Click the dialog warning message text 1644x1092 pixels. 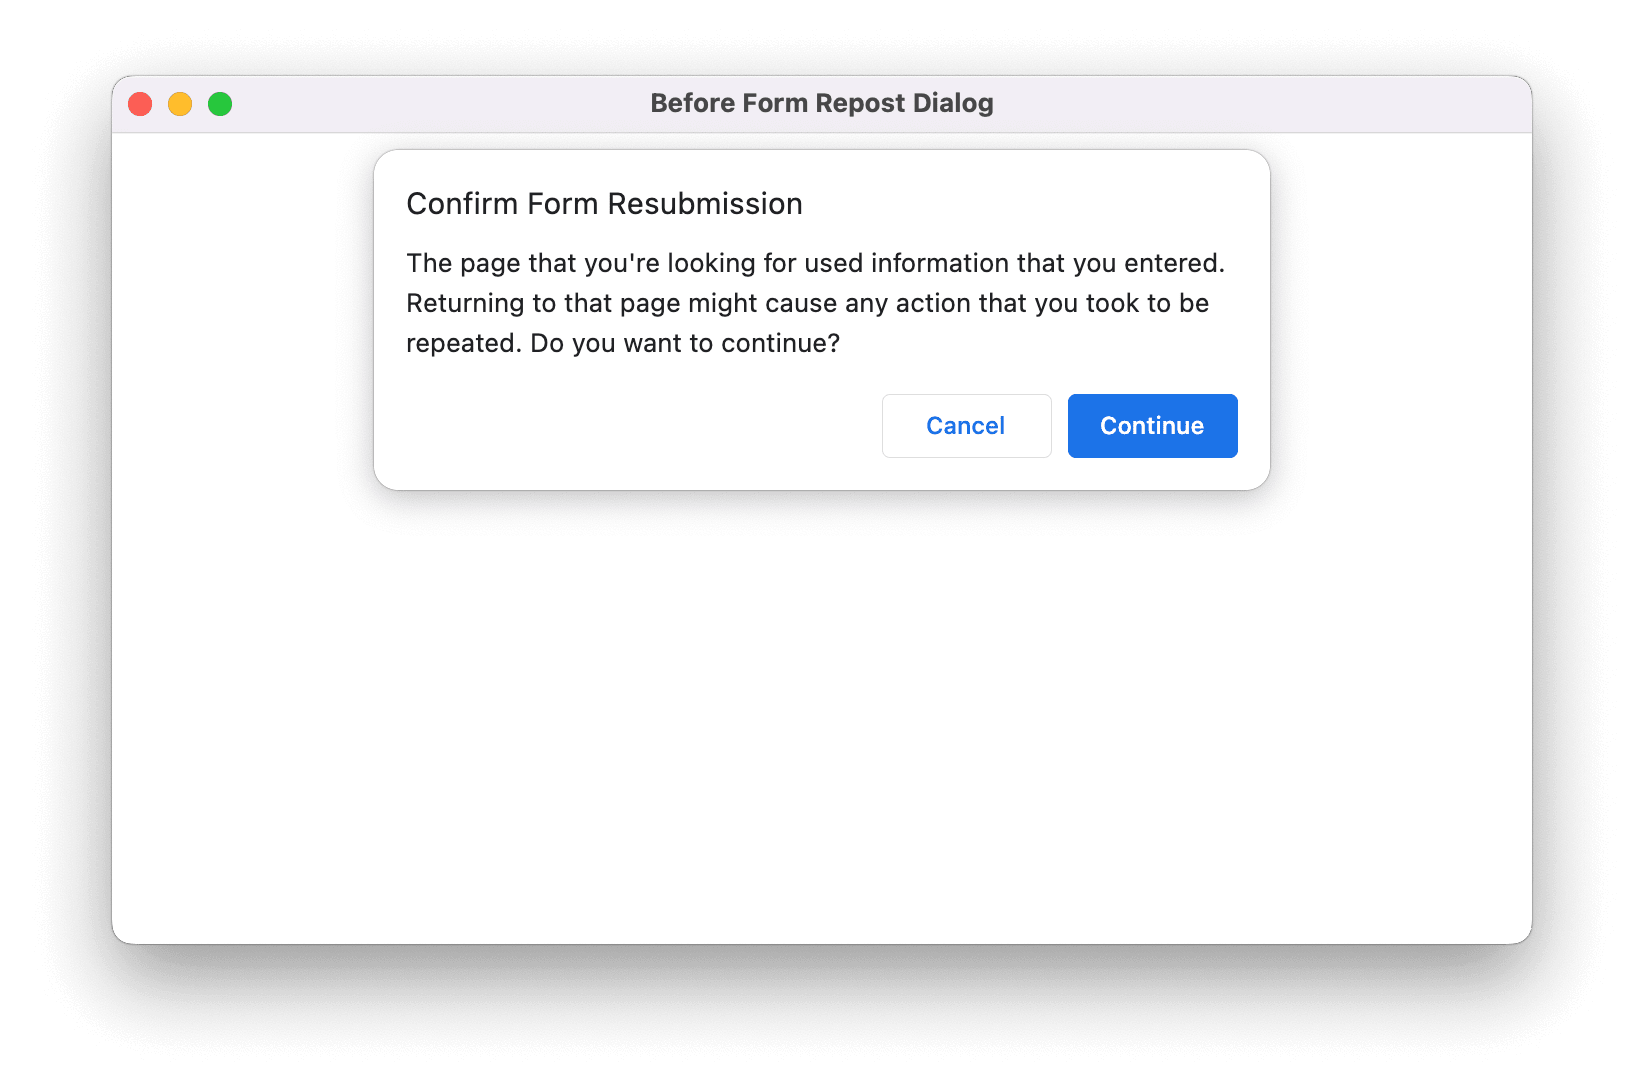pos(815,302)
